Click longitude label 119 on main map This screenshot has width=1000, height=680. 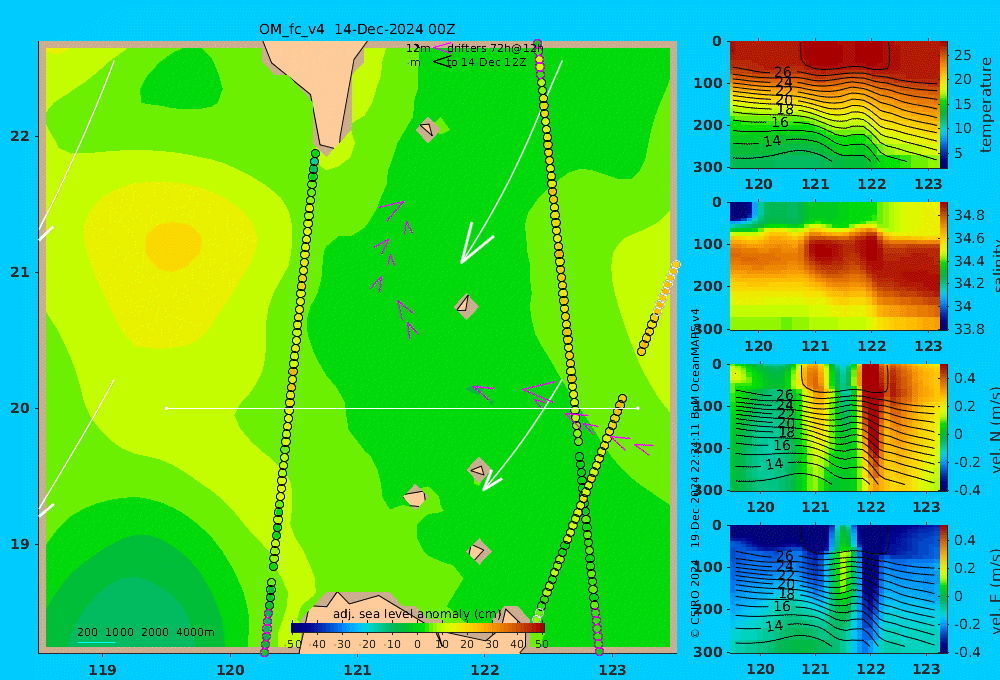[102, 670]
